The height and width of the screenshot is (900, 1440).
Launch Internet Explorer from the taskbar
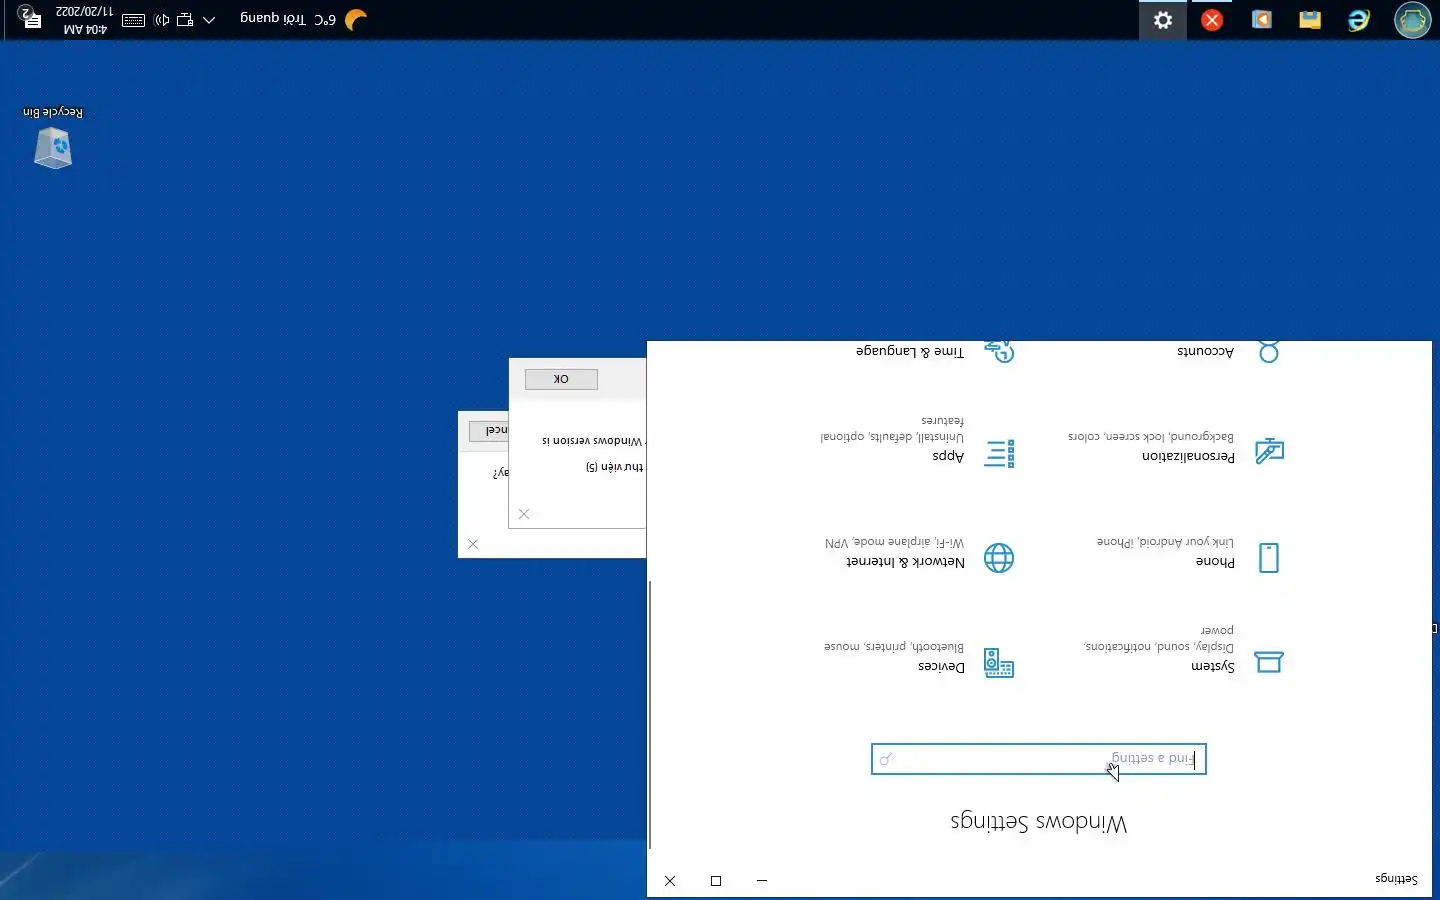[1358, 20]
